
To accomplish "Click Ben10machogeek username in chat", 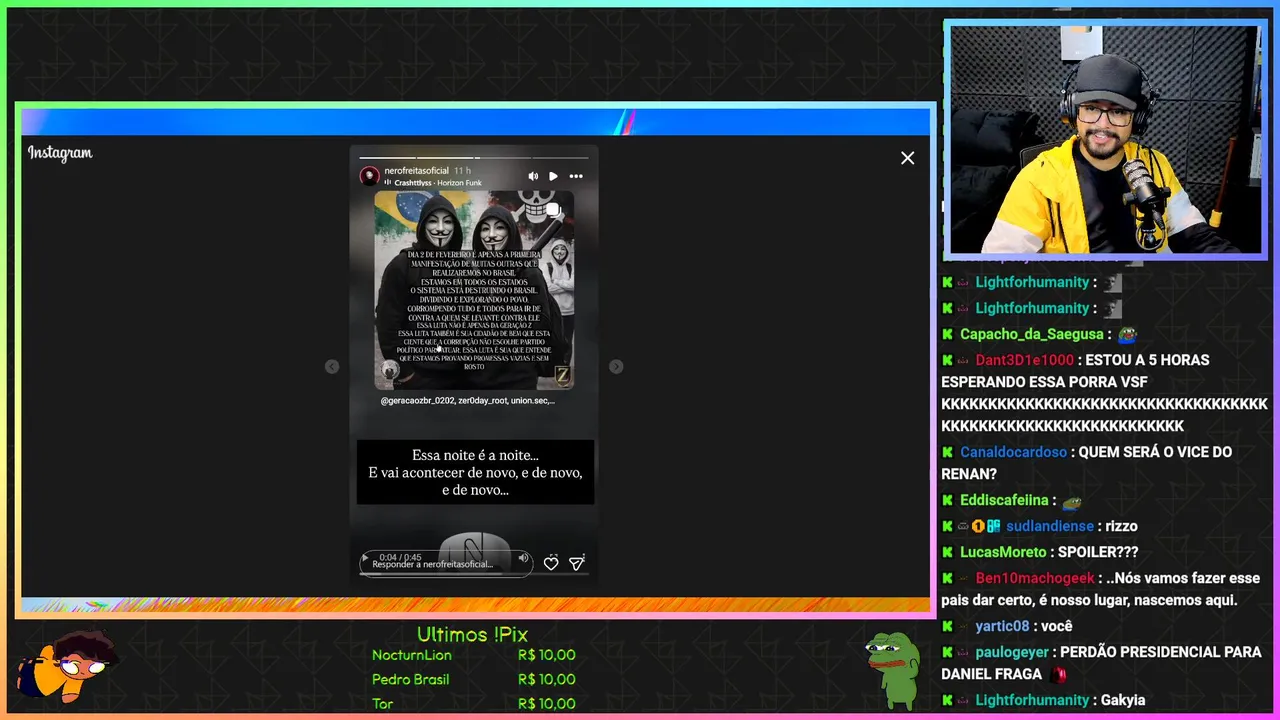I will coord(1035,578).
